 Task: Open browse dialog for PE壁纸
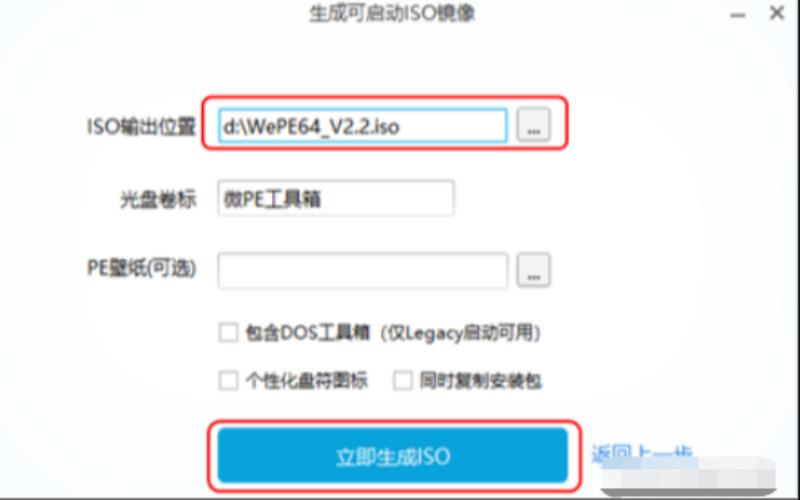533,269
